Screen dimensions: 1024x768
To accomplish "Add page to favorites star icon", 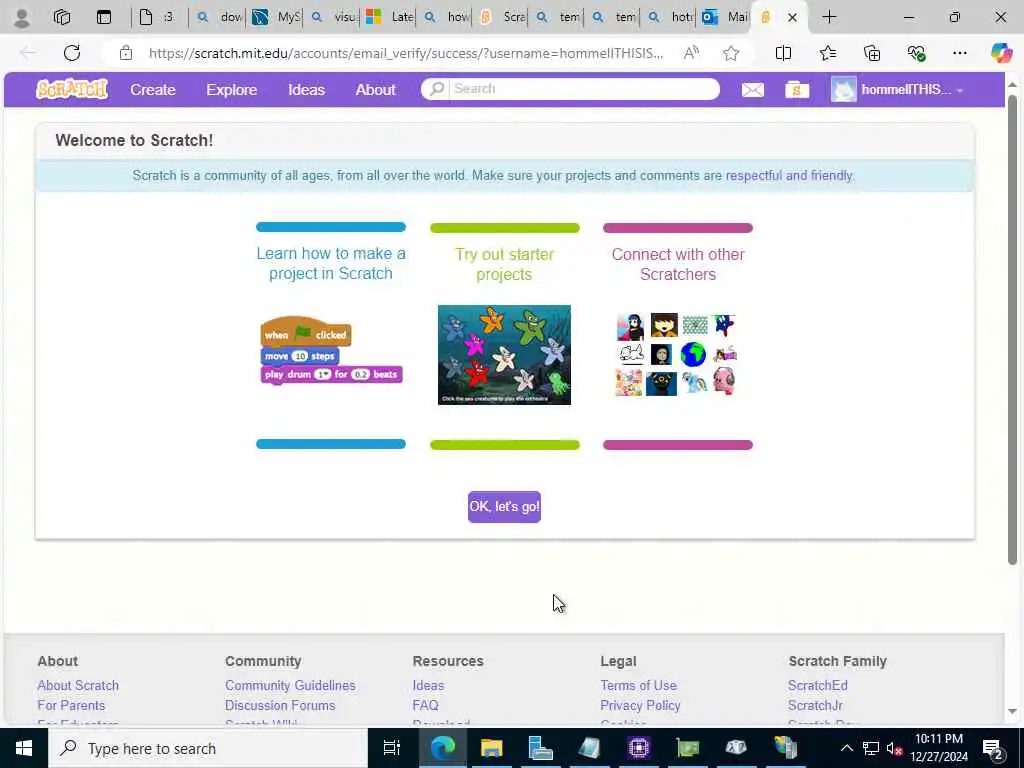I will pyautogui.click(x=731, y=53).
